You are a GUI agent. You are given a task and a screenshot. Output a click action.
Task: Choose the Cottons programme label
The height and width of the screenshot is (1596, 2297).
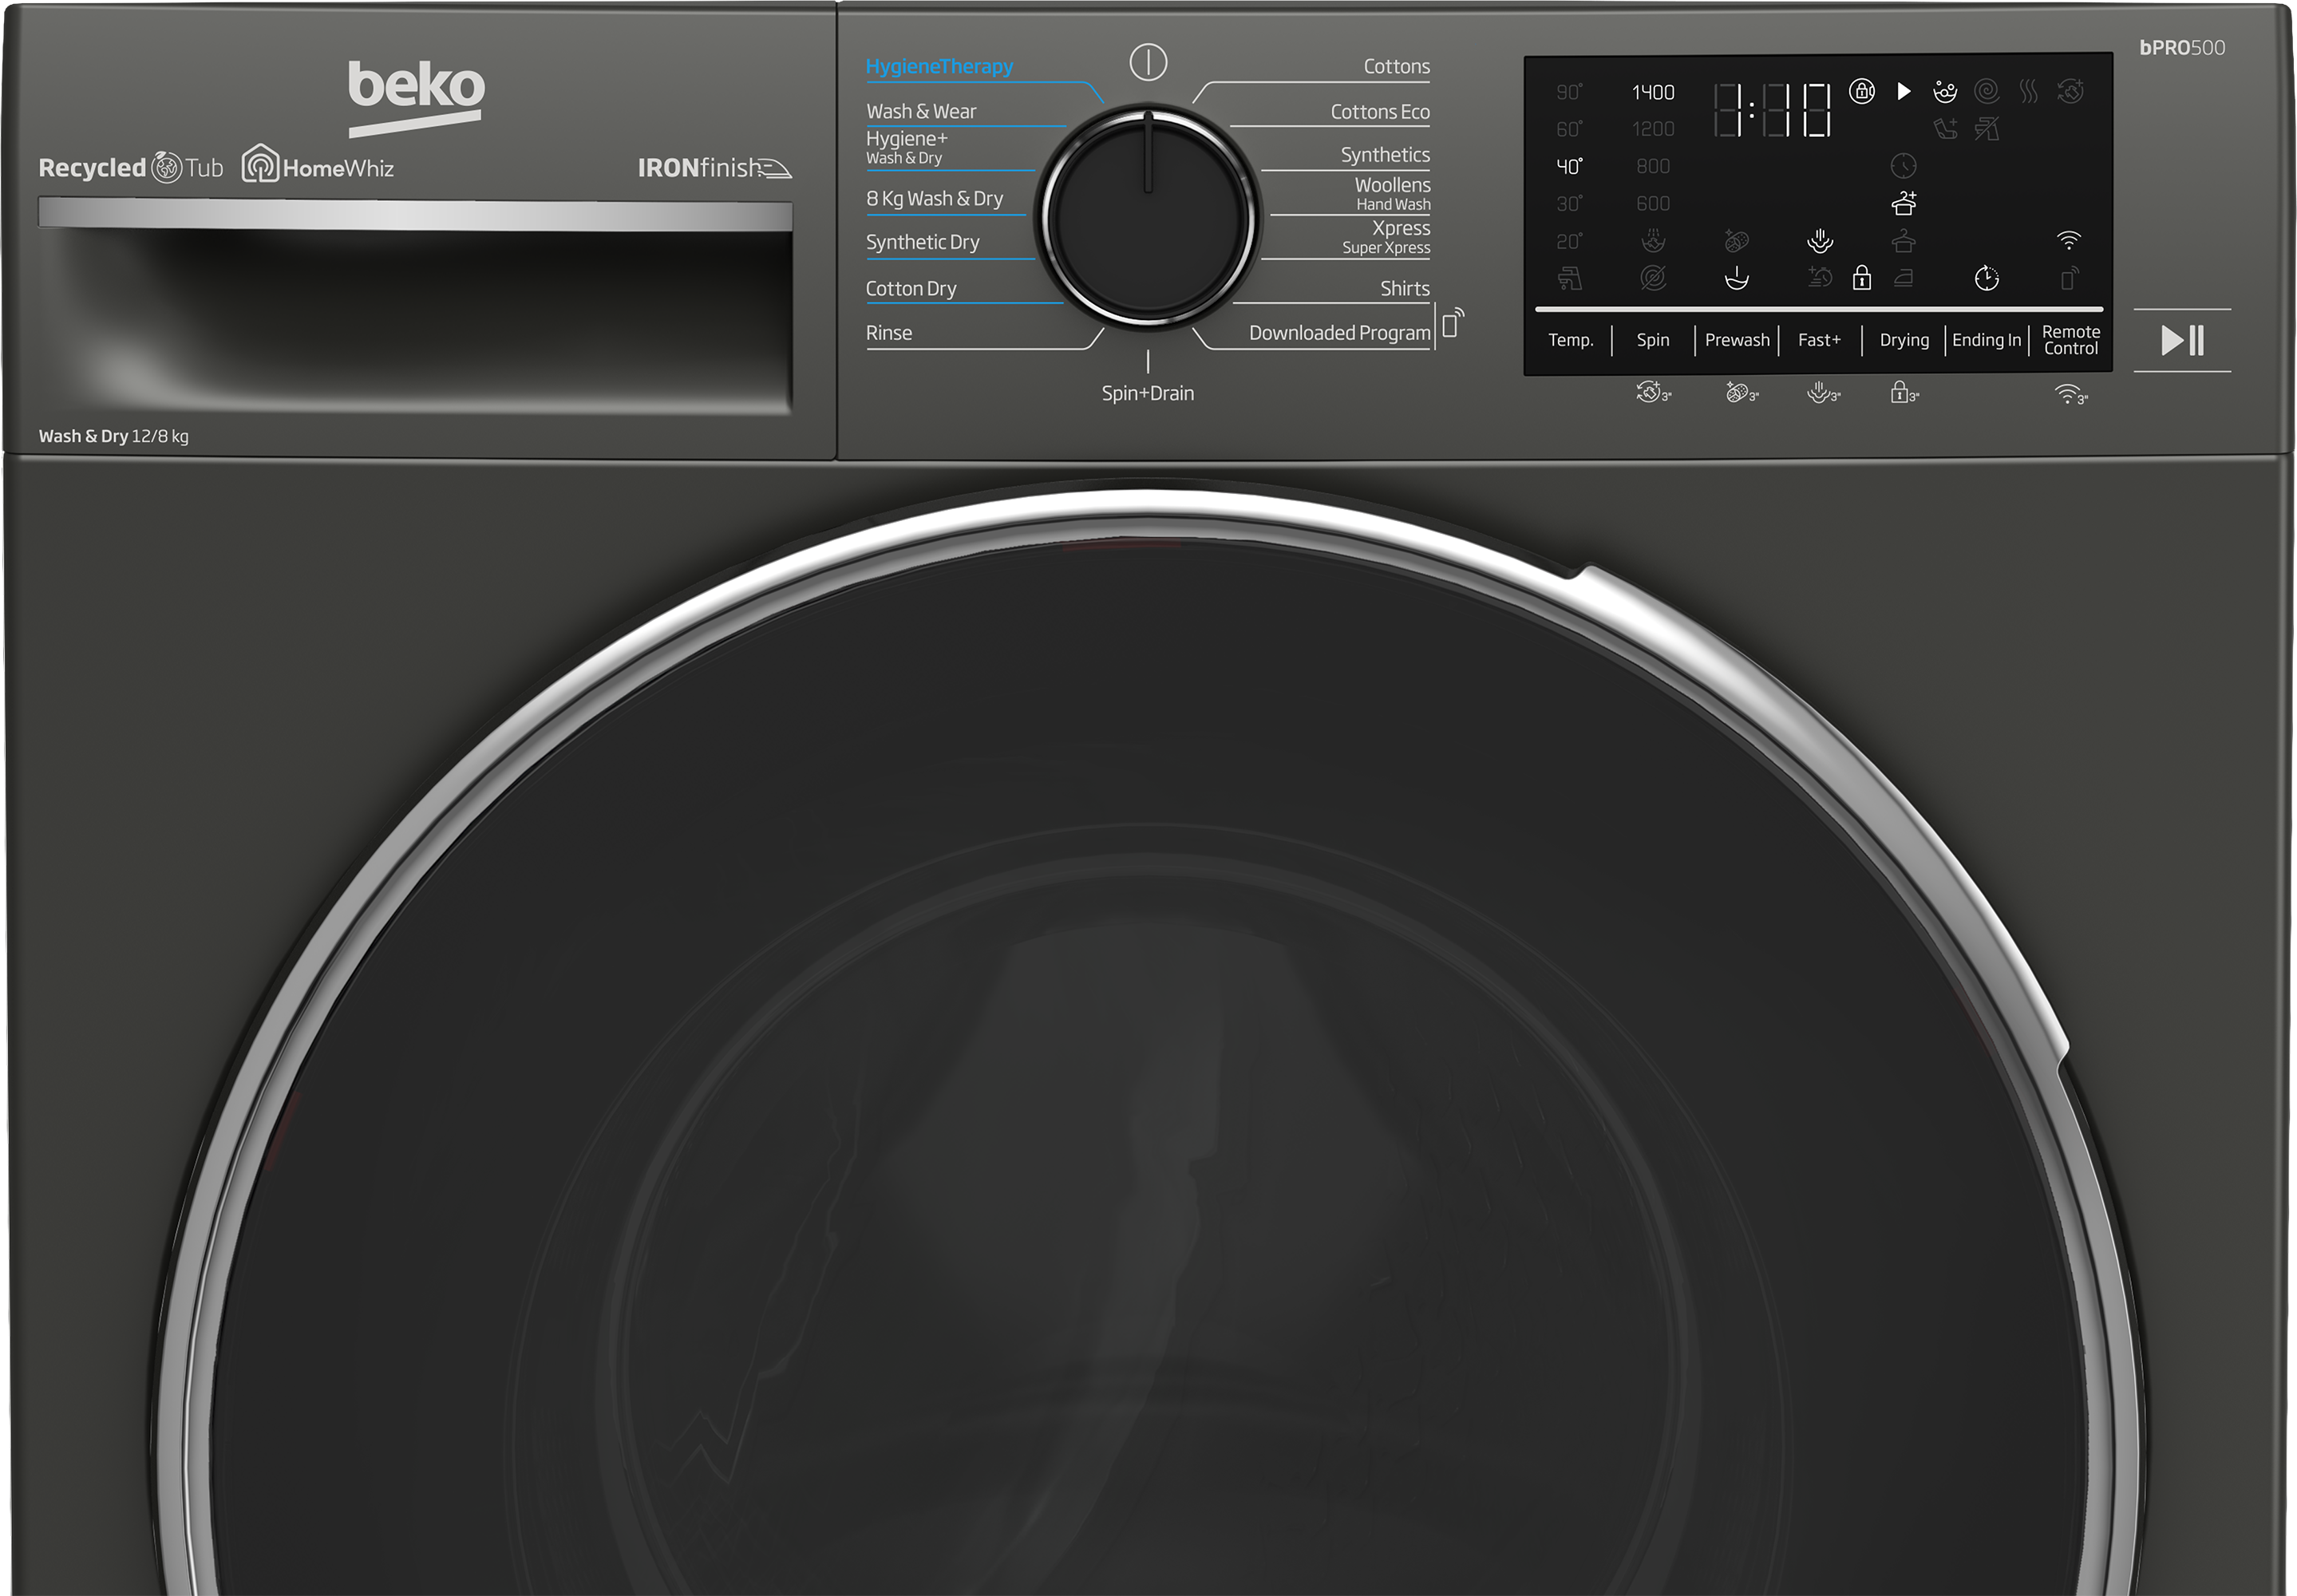(x=1396, y=66)
